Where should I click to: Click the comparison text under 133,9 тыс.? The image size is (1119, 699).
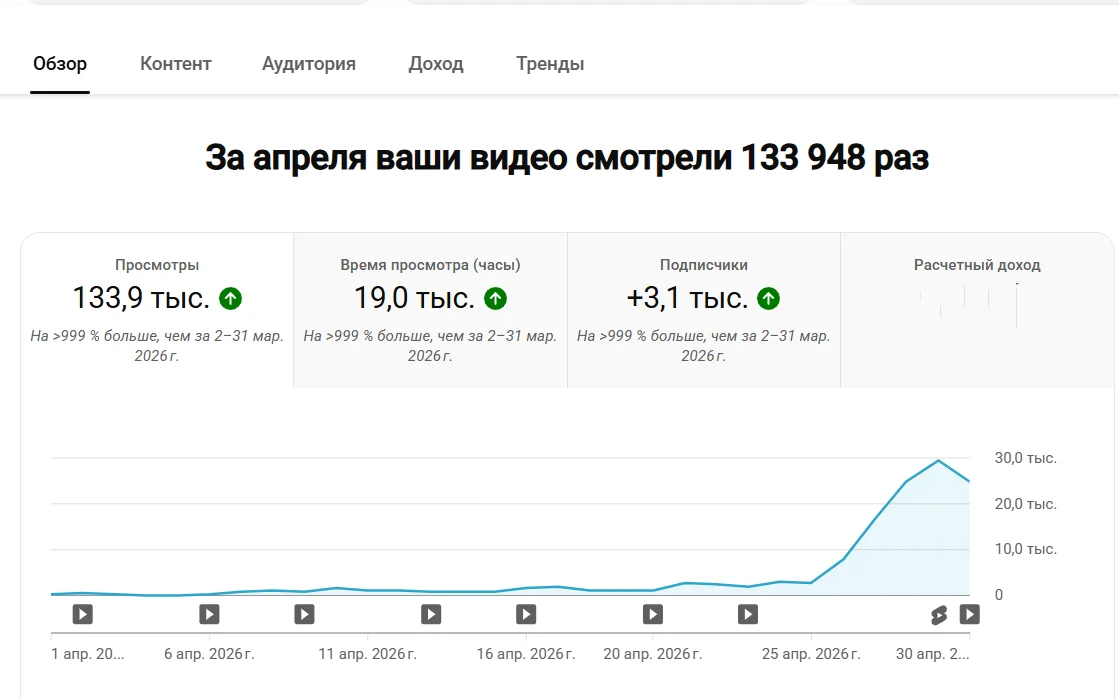157,346
